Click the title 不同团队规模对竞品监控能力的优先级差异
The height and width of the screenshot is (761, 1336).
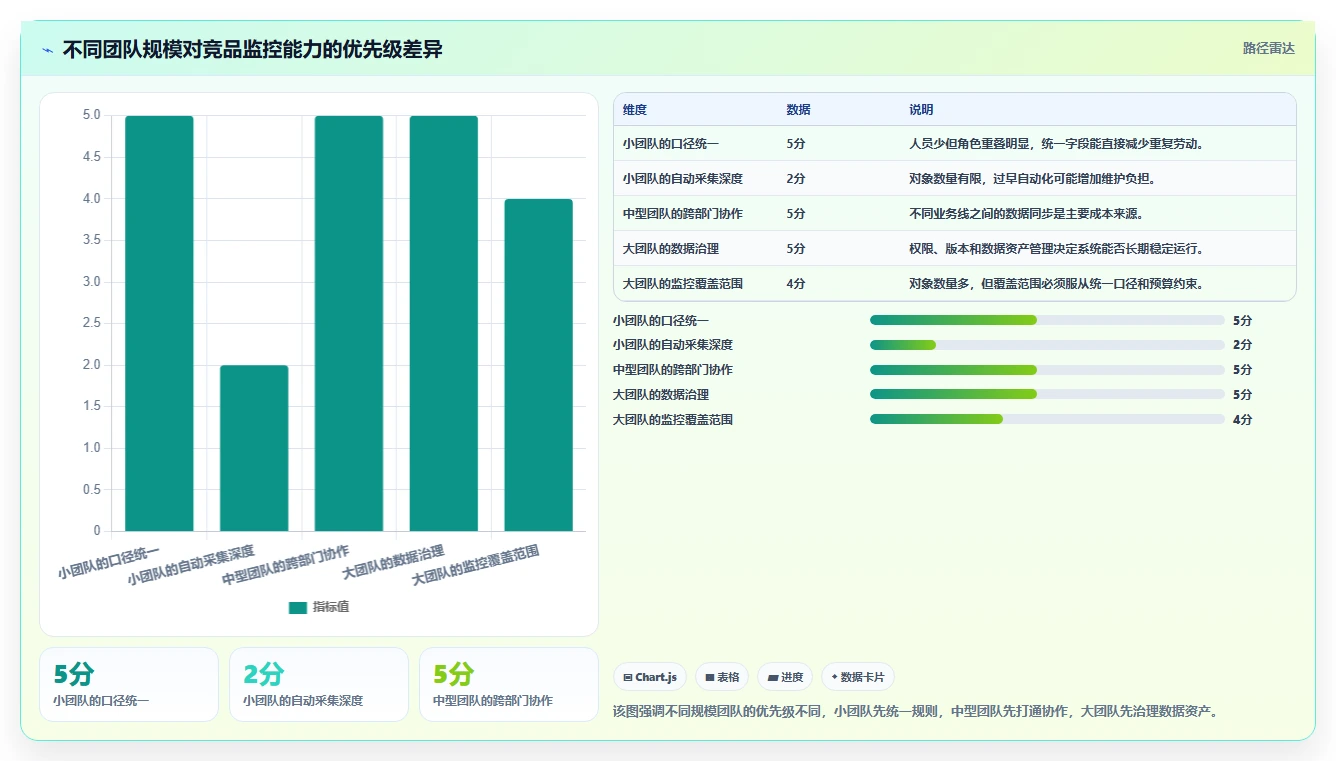tap(252, 50)
